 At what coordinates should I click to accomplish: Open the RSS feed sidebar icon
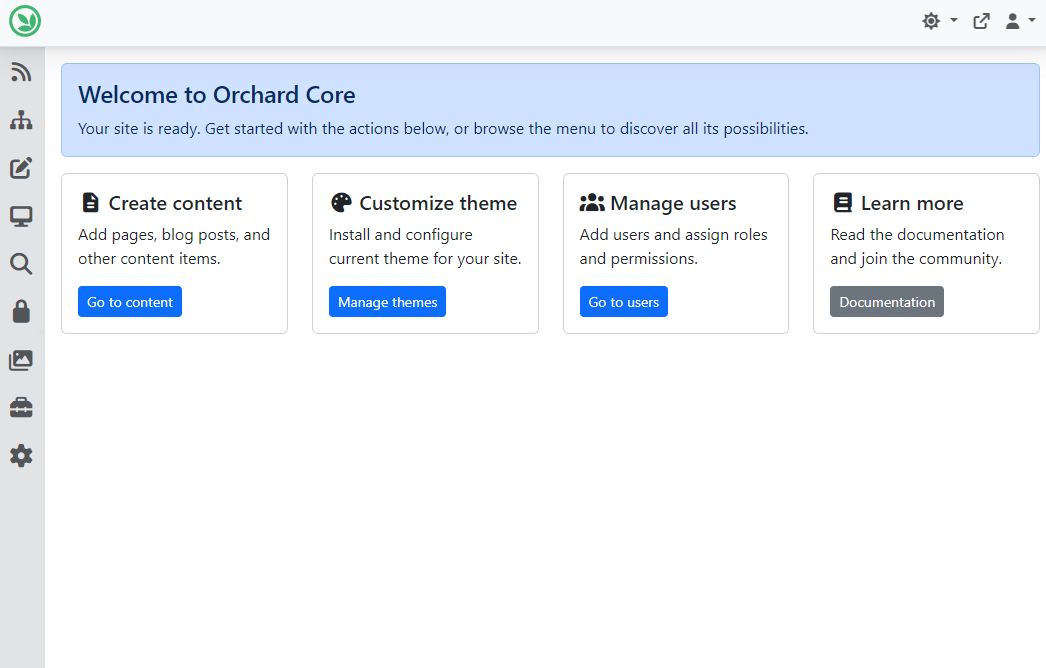21,72
